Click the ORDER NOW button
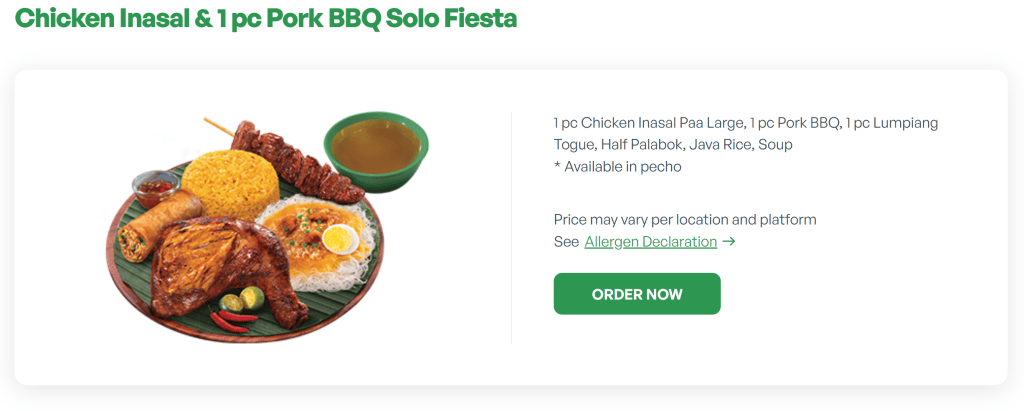 tap(637, 294)
